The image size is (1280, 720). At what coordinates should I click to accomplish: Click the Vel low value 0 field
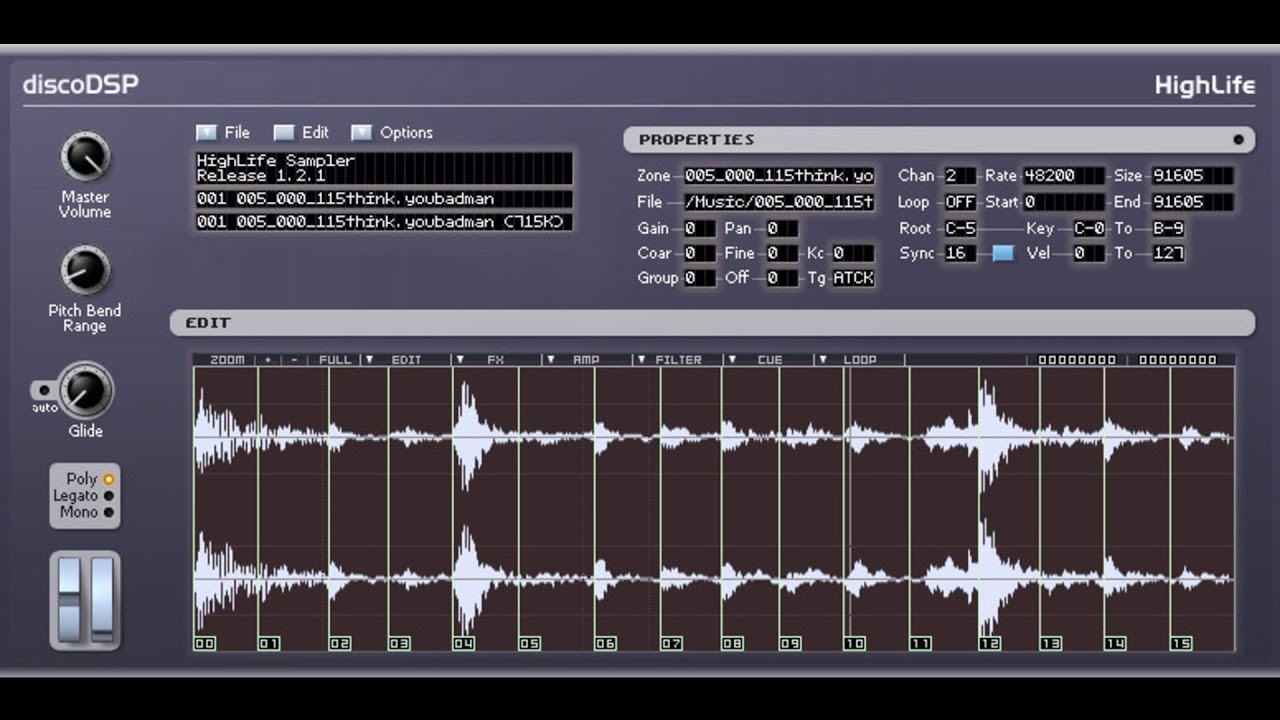point(1089,253)
